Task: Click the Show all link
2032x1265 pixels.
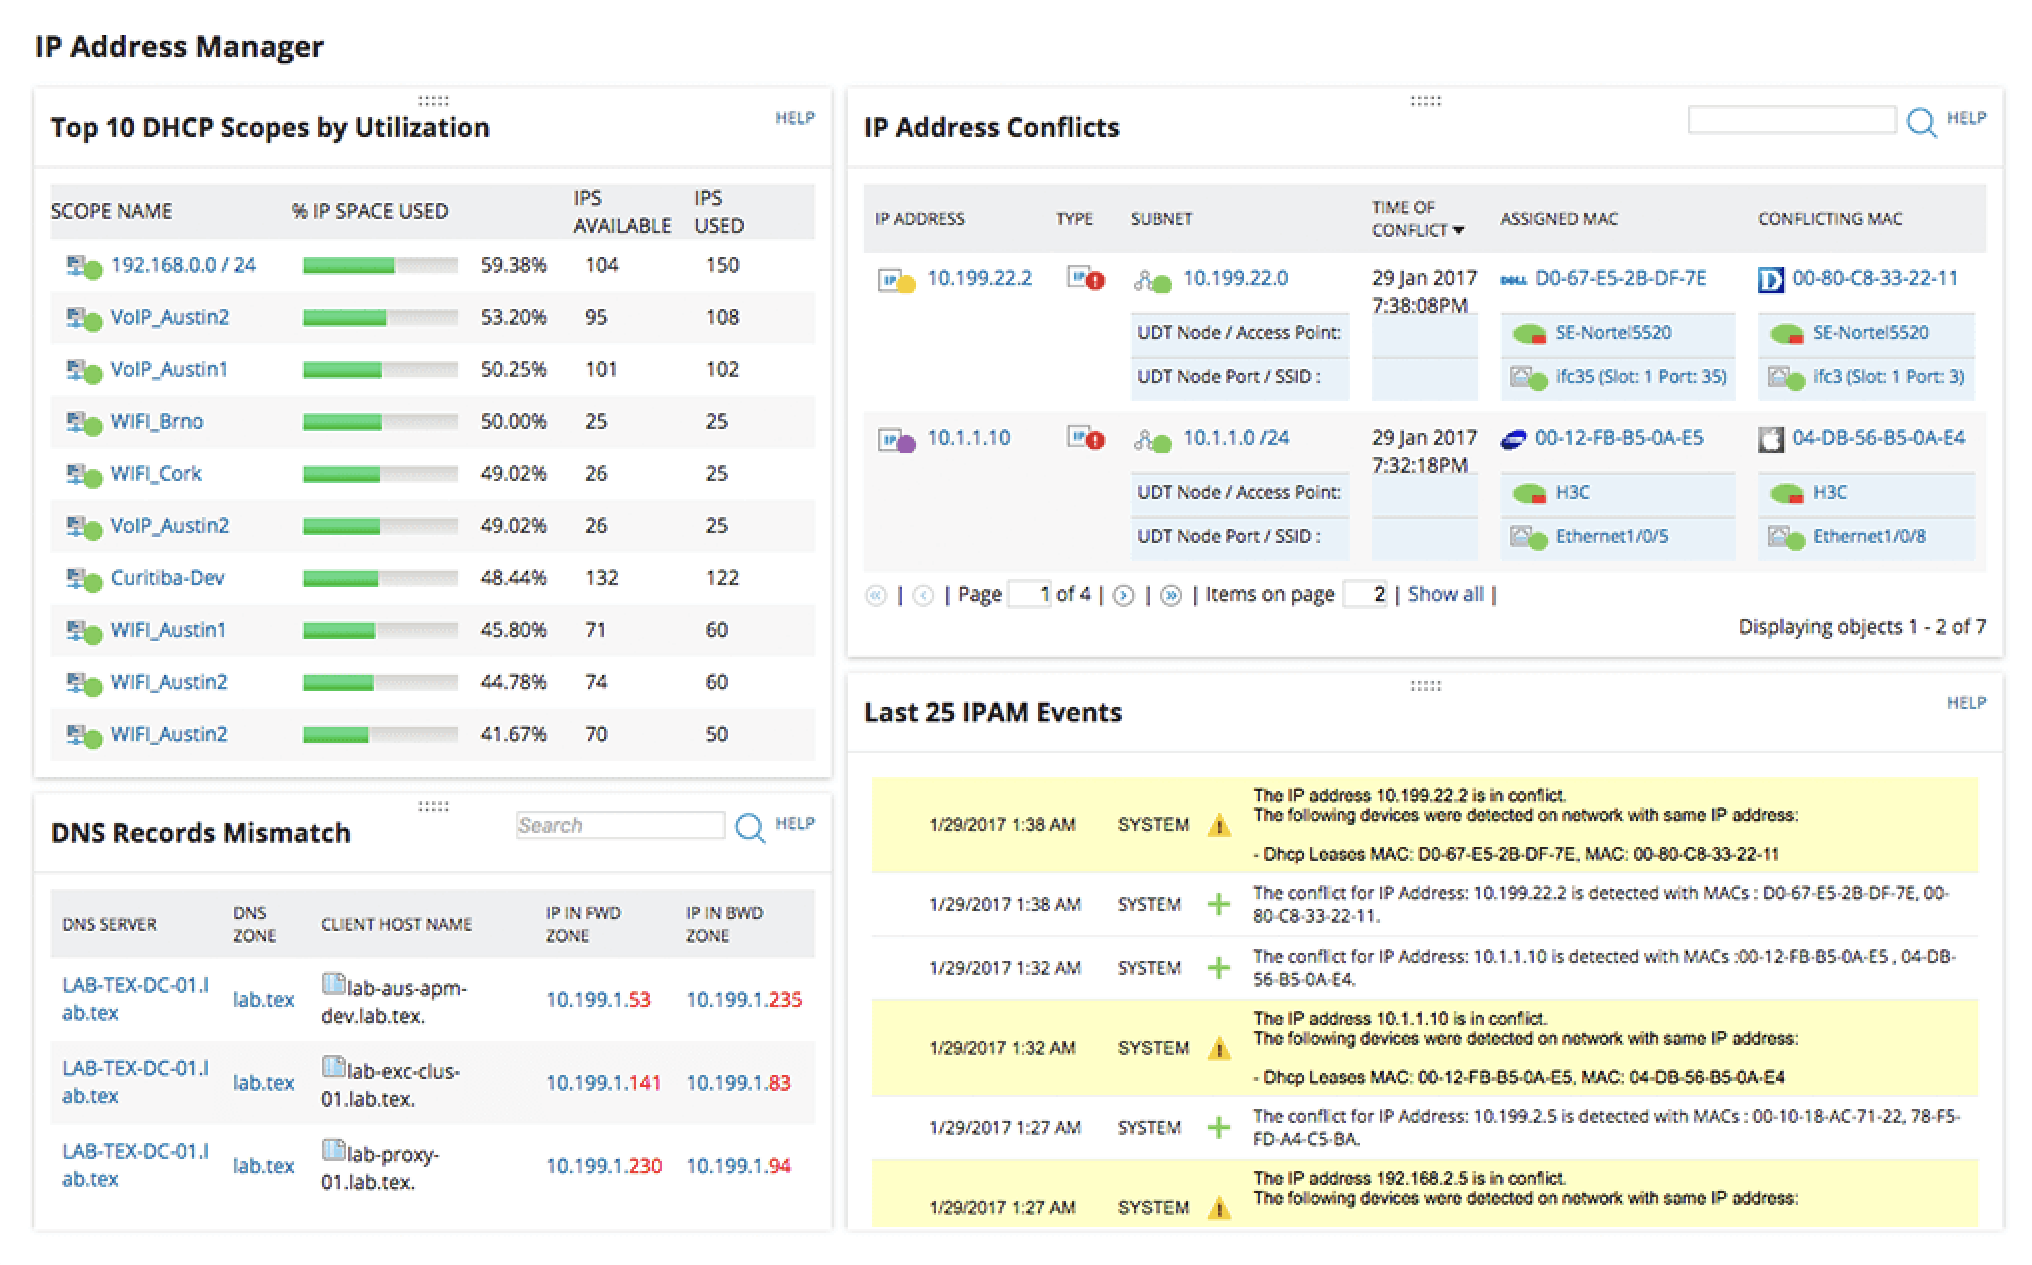Action: [x=1444, y=594]
